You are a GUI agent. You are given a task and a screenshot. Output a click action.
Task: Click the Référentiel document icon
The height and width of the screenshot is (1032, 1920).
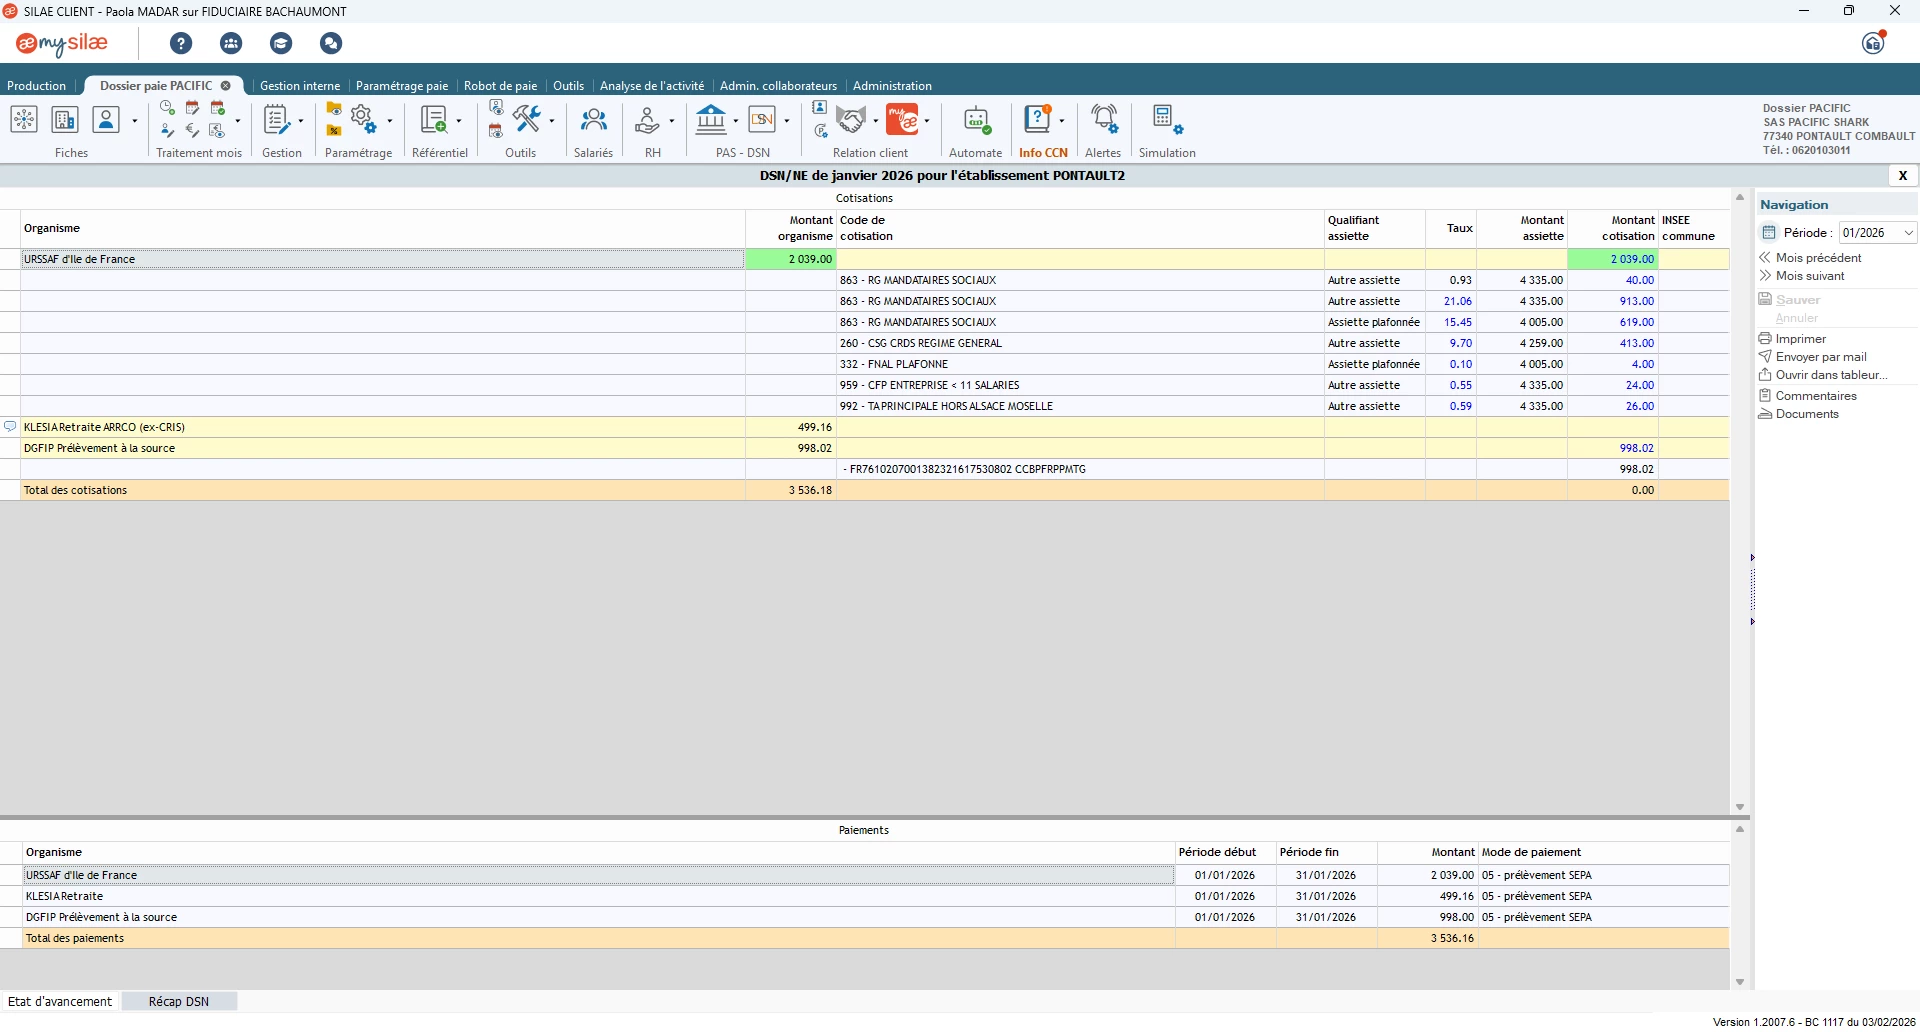click(433, 120)
